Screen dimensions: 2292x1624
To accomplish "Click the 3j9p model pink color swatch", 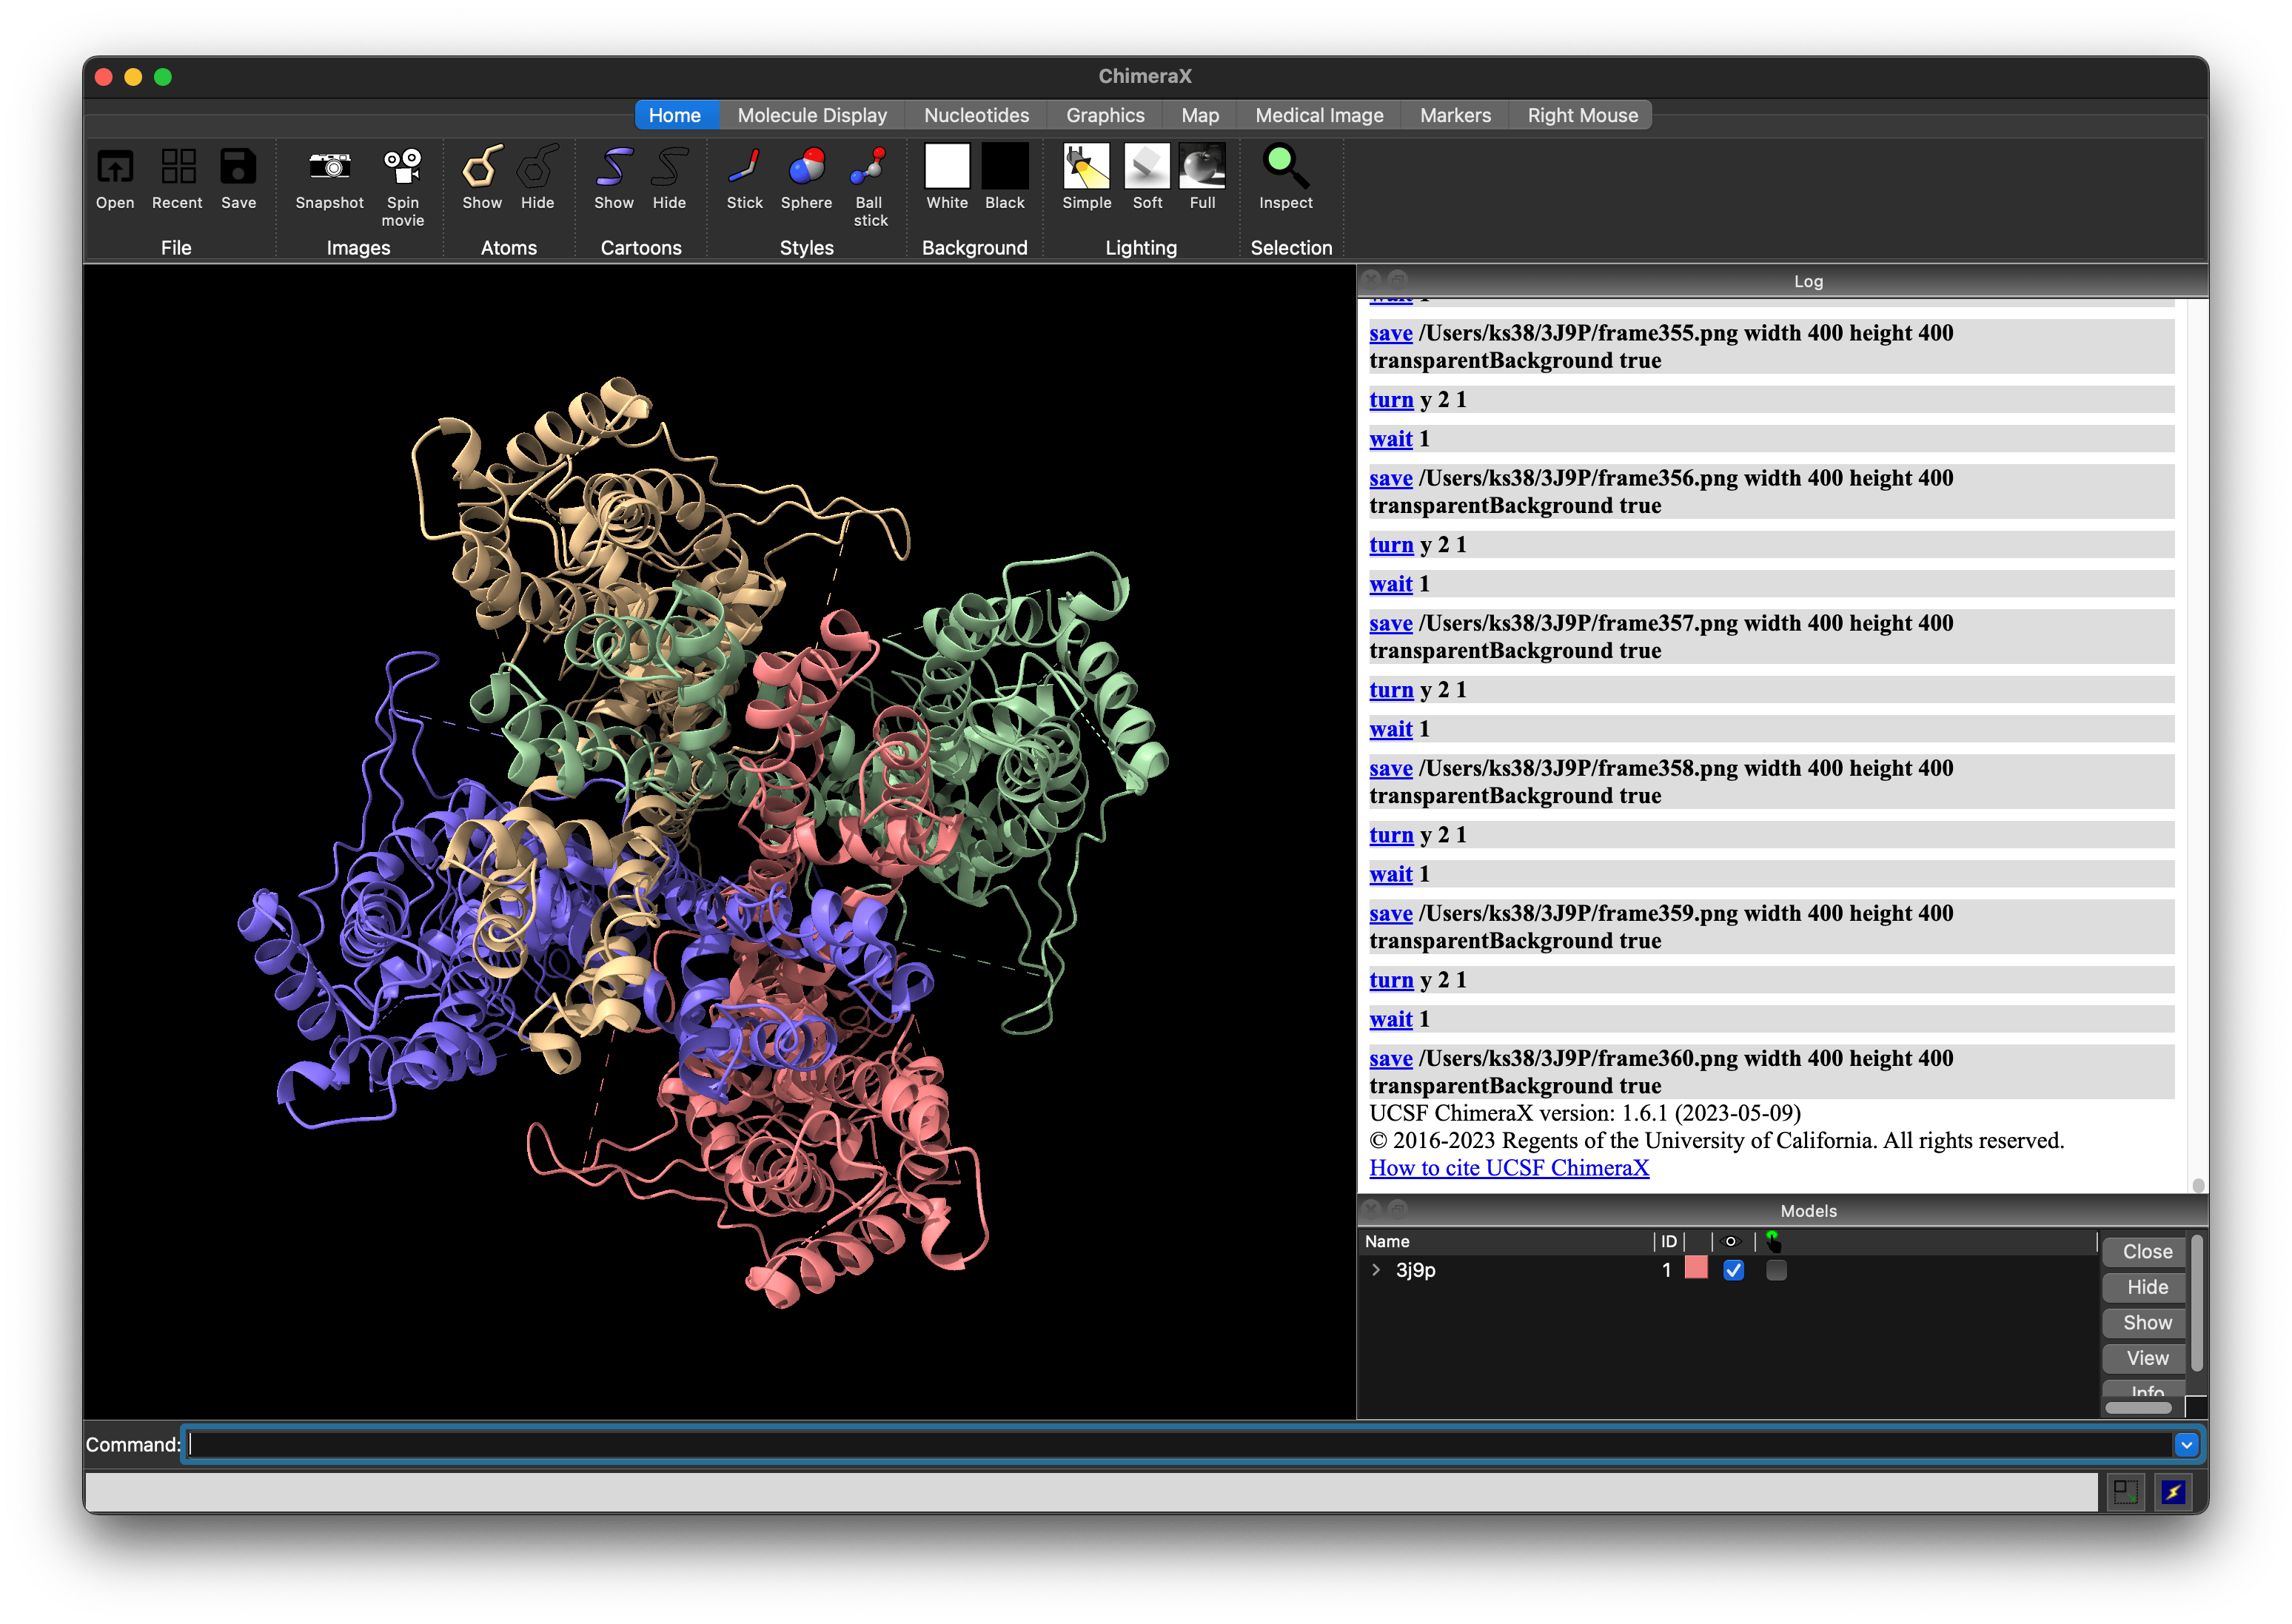I will coord(1696,1269).
